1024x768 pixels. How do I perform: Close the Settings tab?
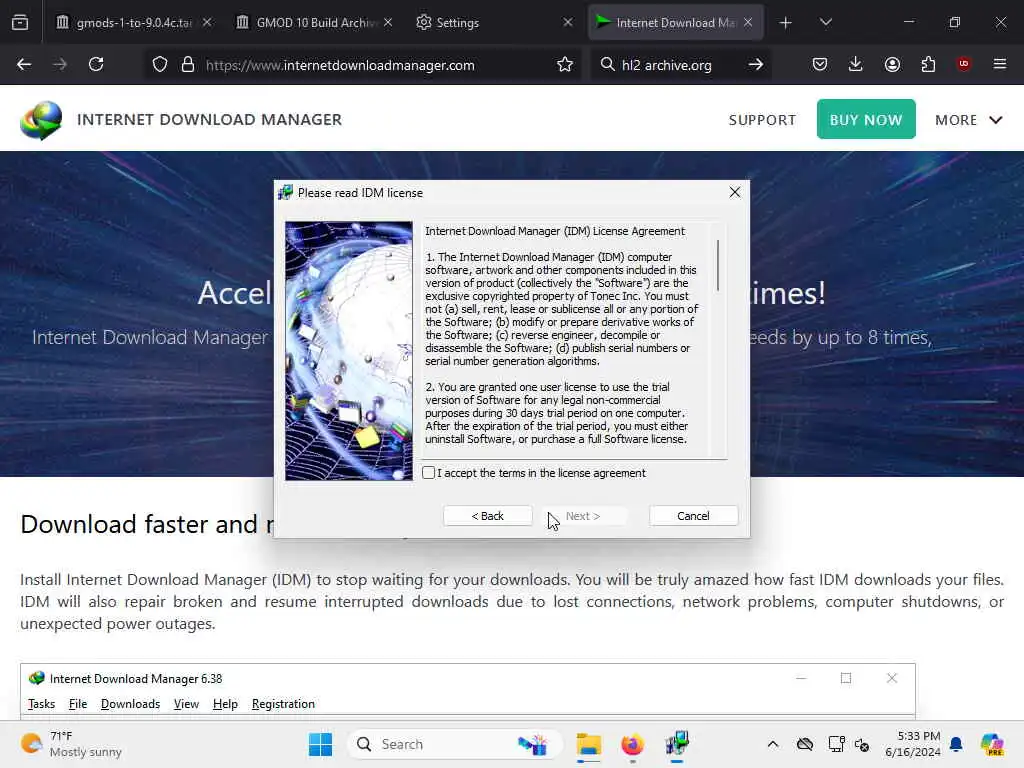(568, 22)
